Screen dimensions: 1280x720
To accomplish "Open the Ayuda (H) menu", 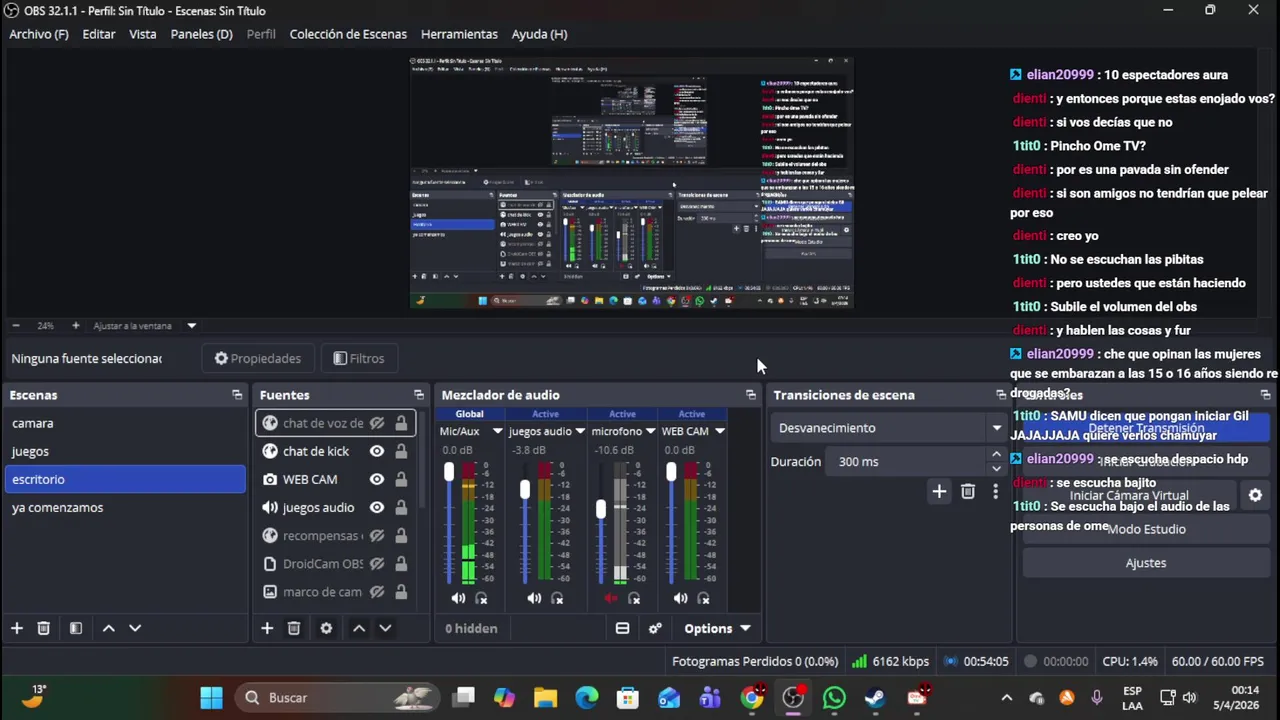I will 539,34.
